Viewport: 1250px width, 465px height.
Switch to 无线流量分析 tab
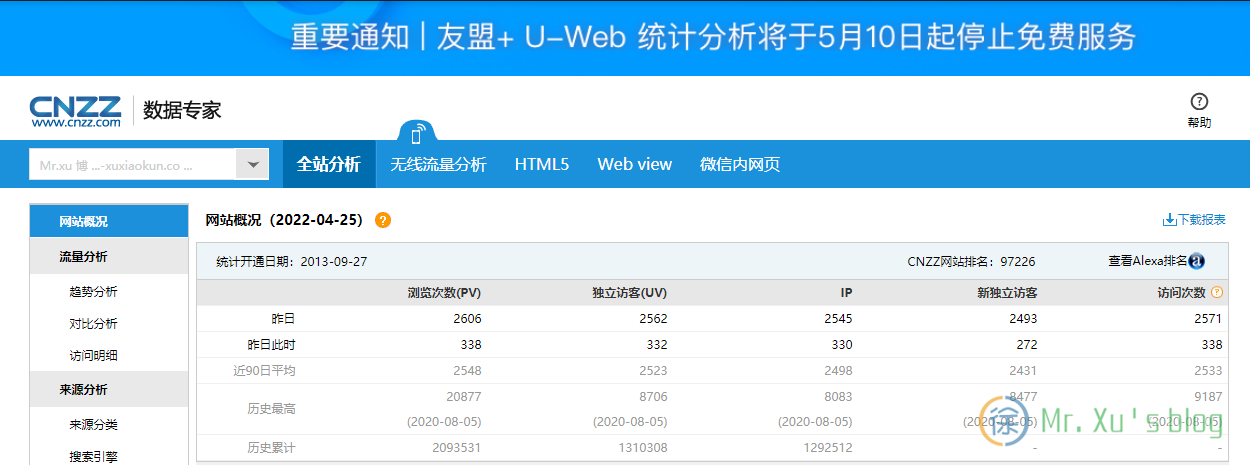point(438,164)
